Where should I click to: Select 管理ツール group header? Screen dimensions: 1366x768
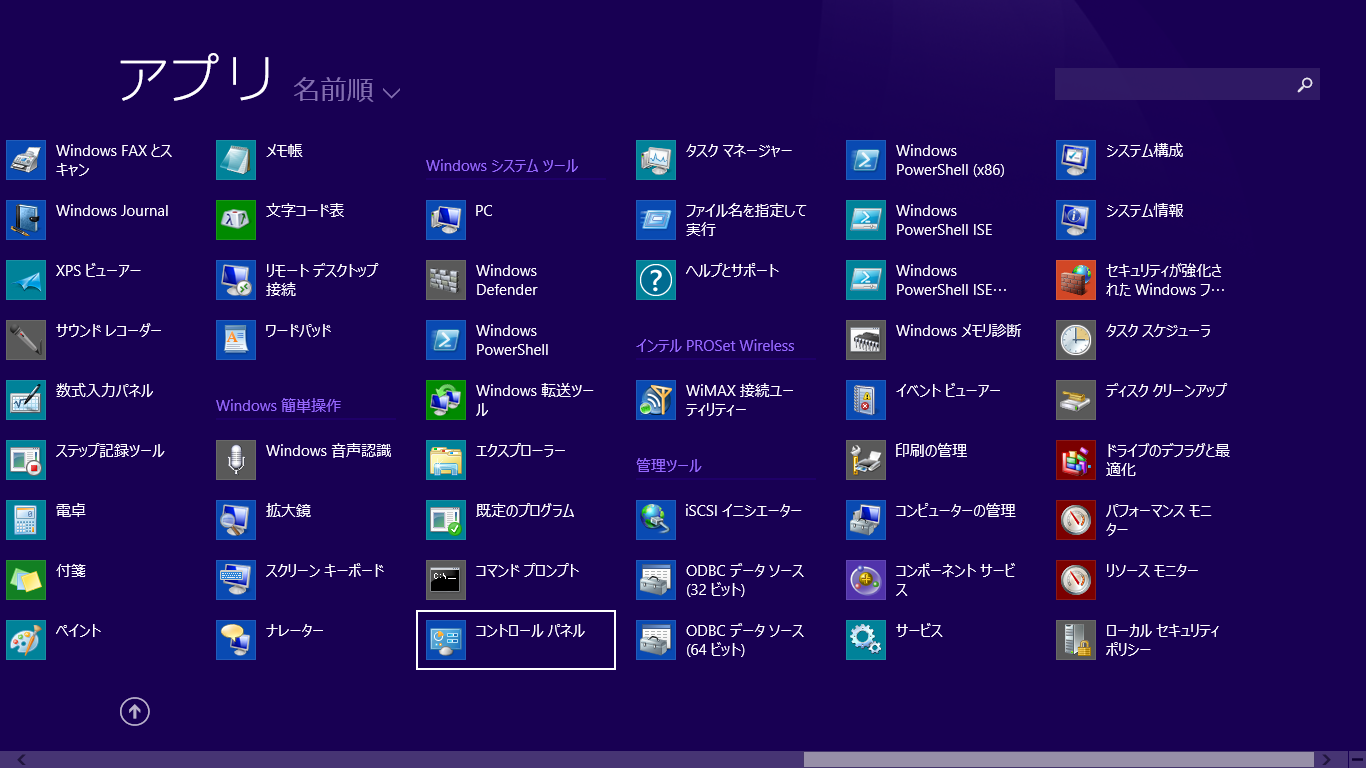[x=669, y=466]
